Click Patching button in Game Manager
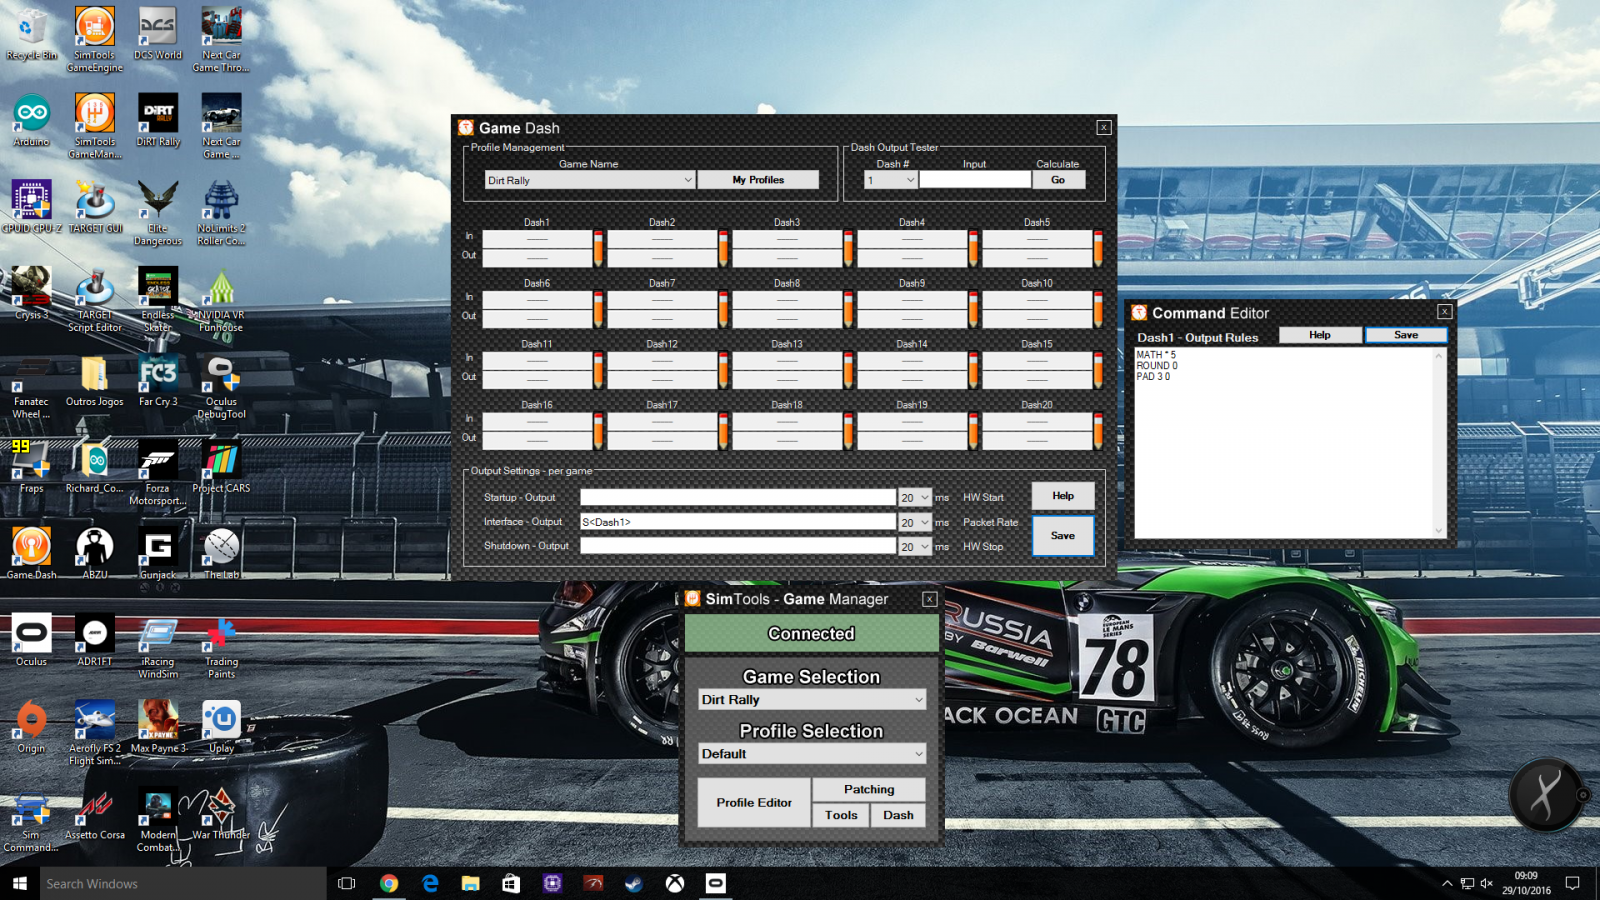This screenshot has width=1600, height=900. (869, 789)
